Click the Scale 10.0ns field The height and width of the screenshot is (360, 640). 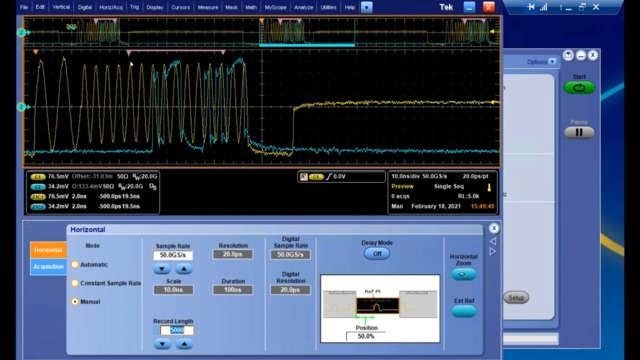[173, 290]
